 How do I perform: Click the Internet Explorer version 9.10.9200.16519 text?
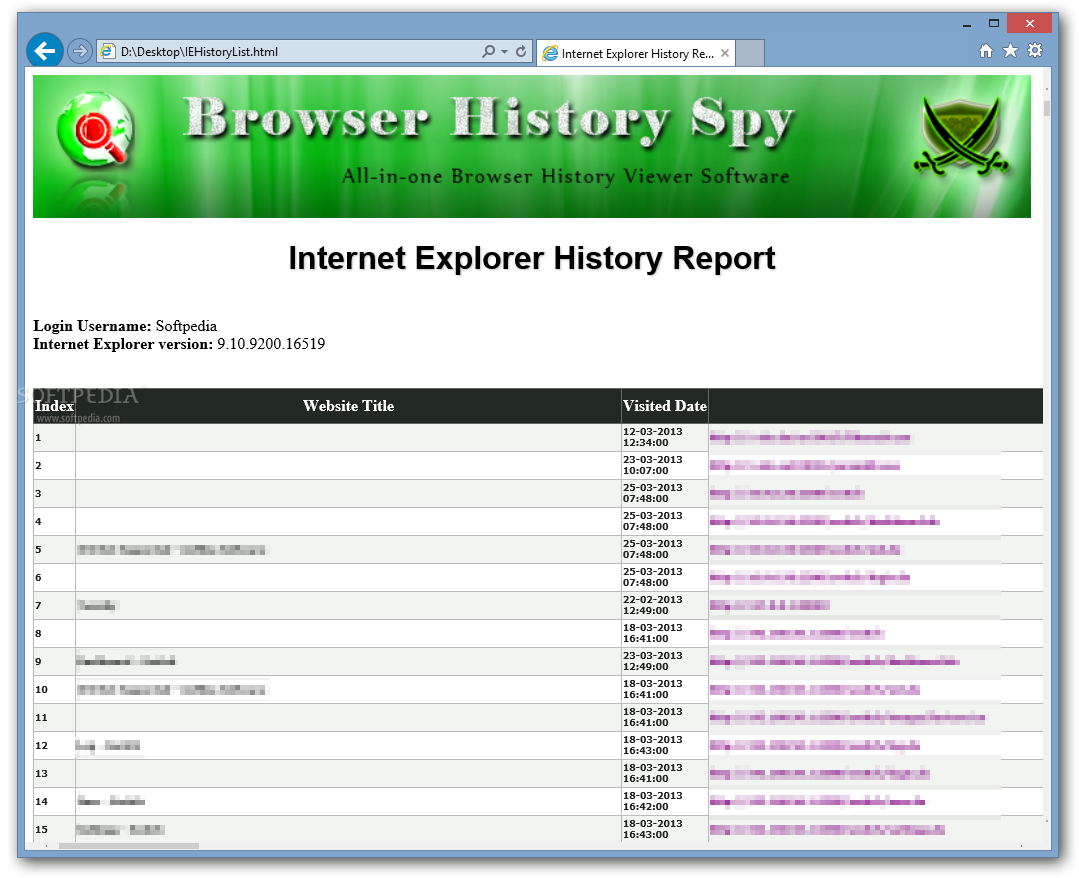pyautogui.click(x=179, y=343)
